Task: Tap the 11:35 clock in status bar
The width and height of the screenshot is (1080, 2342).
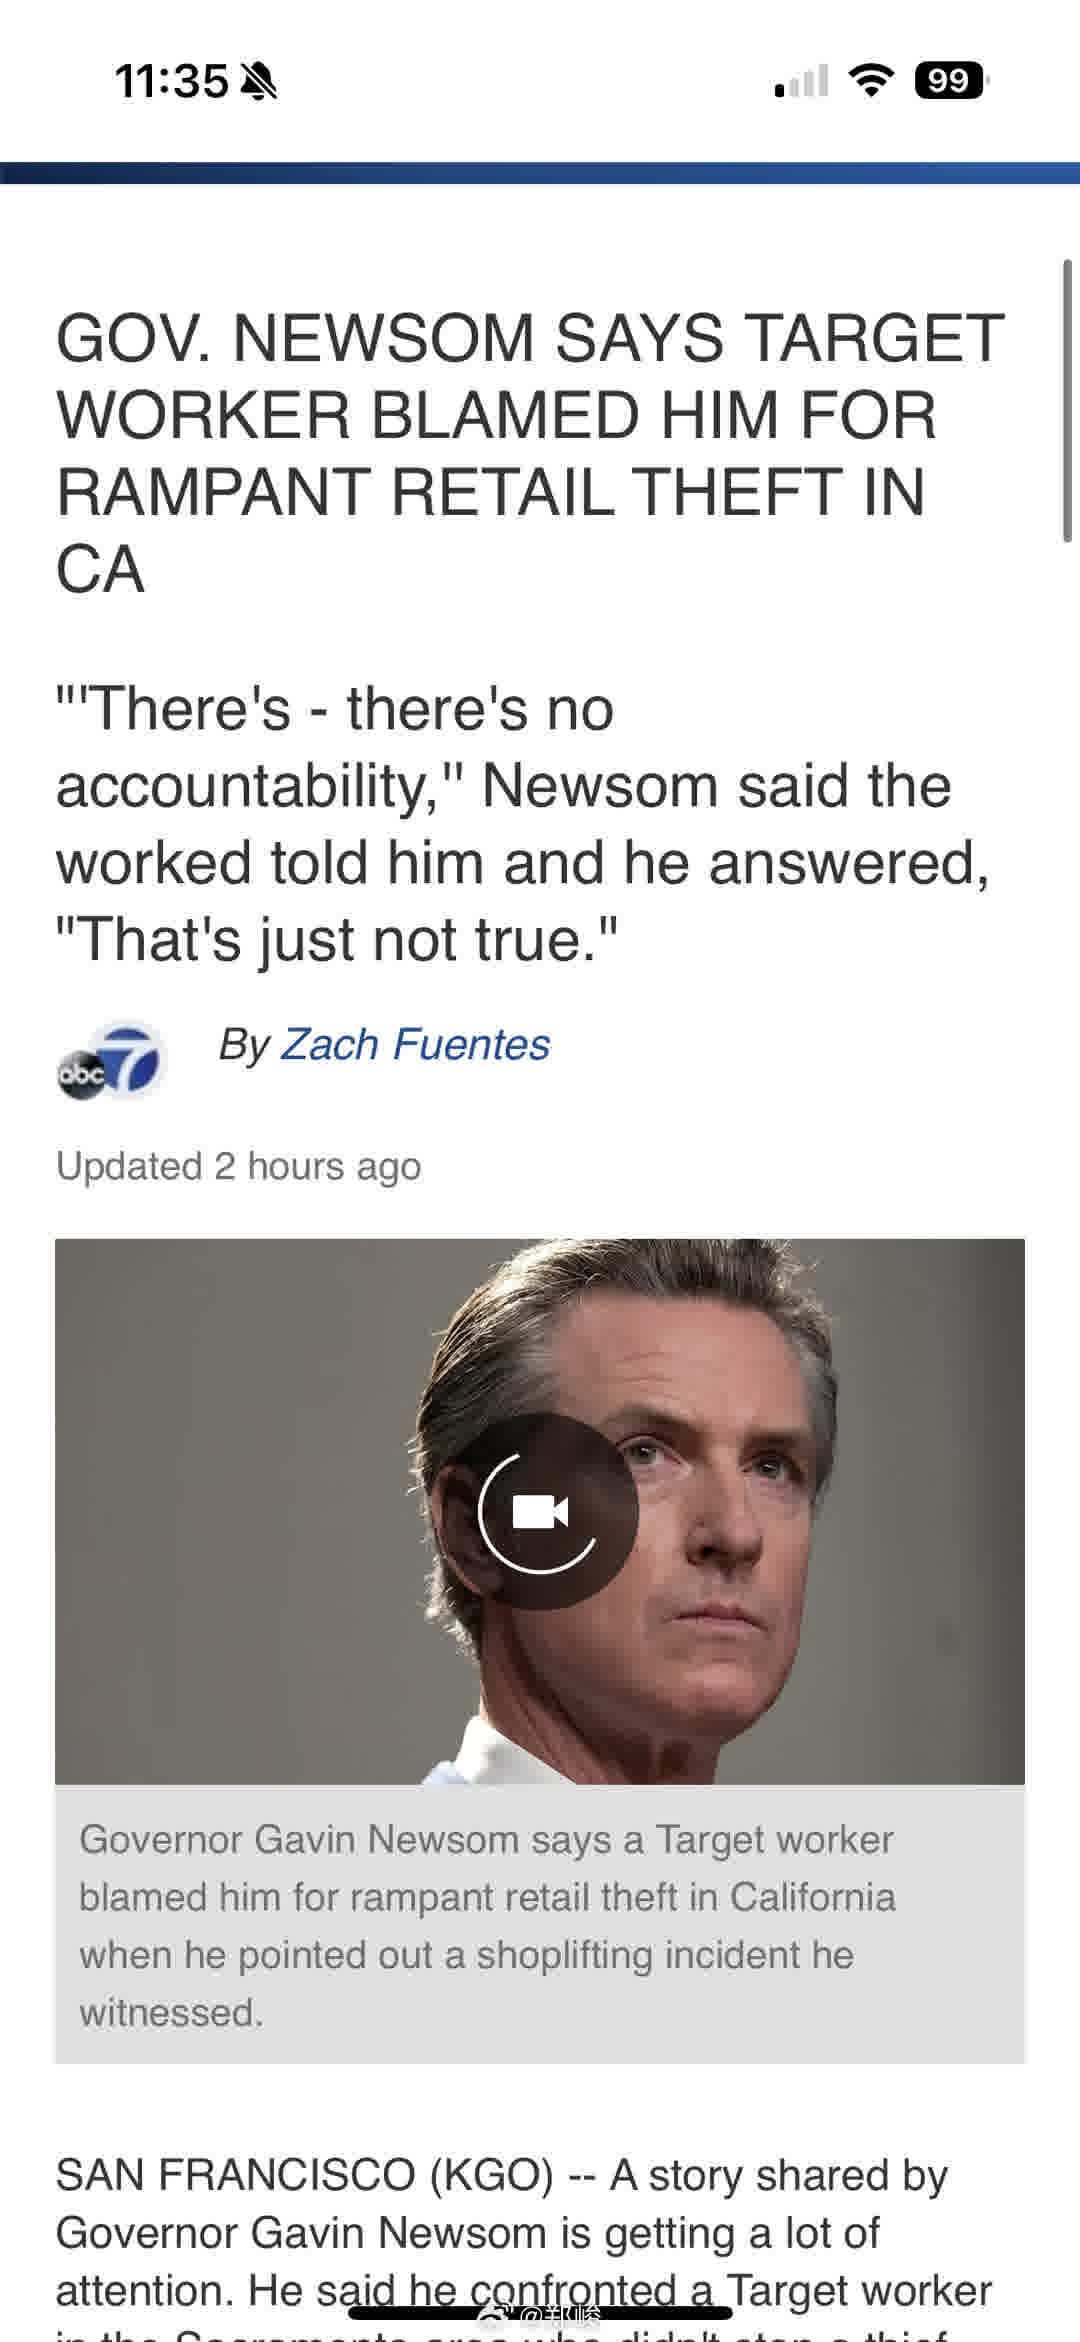Action: coord(171,82)
